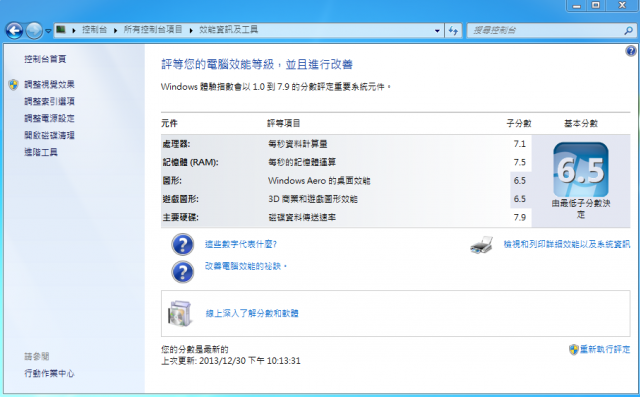Select the 記憶體 (RAM) row label

point(191,162)
